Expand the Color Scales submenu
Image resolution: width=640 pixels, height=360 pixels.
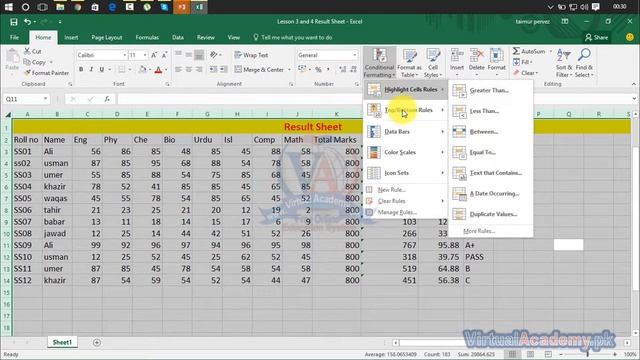(405, 152)
